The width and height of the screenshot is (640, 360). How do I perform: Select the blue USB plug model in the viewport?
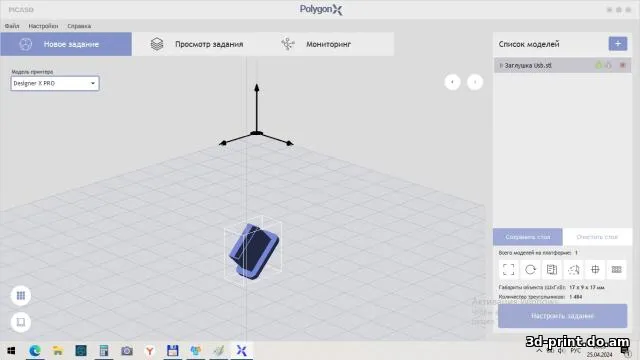(x=254, y=250)
